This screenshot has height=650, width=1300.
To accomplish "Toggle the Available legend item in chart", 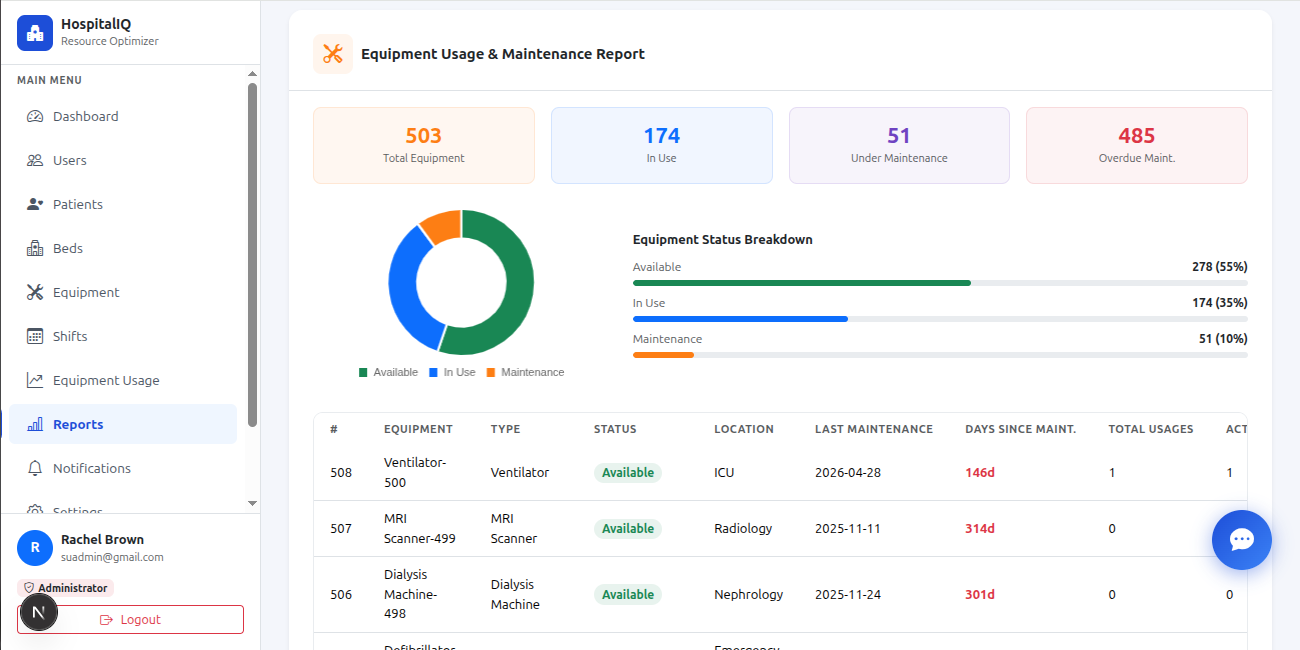I will coord(388,372).
